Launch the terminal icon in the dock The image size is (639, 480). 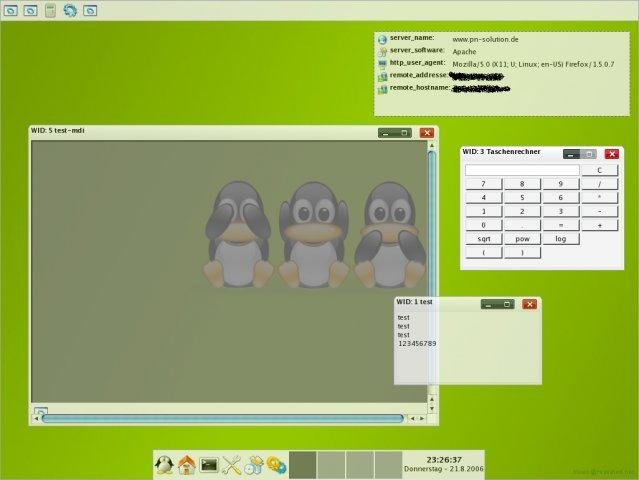click(x=209, y=465)
